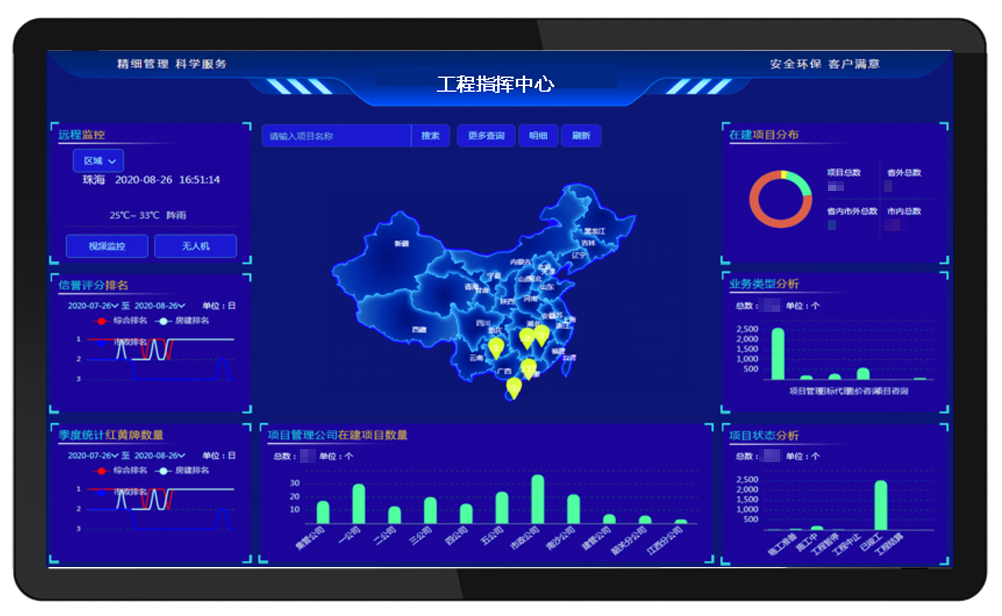
Task: Click the 一公司 bar in the company chart
Action: [x=358, y=503]
